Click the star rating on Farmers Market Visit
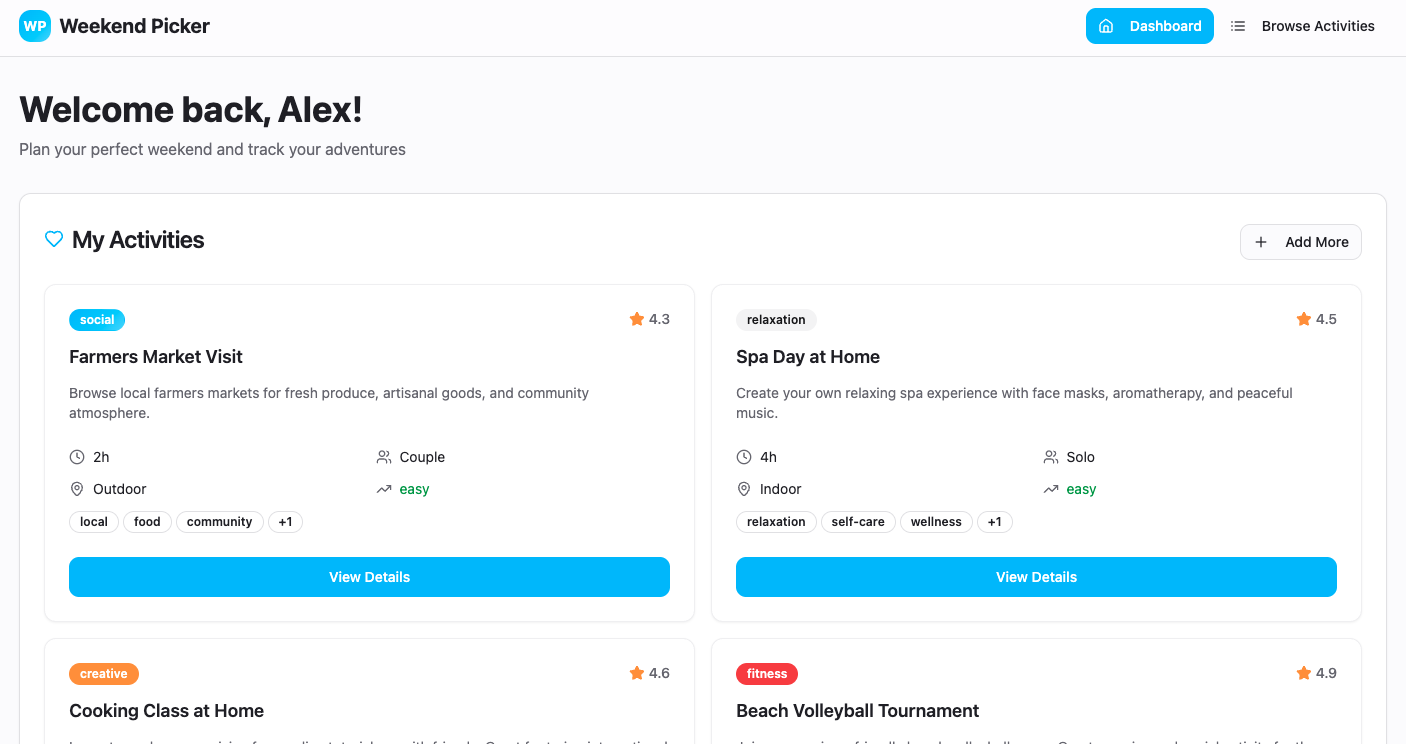 click(x=649, y=319)
